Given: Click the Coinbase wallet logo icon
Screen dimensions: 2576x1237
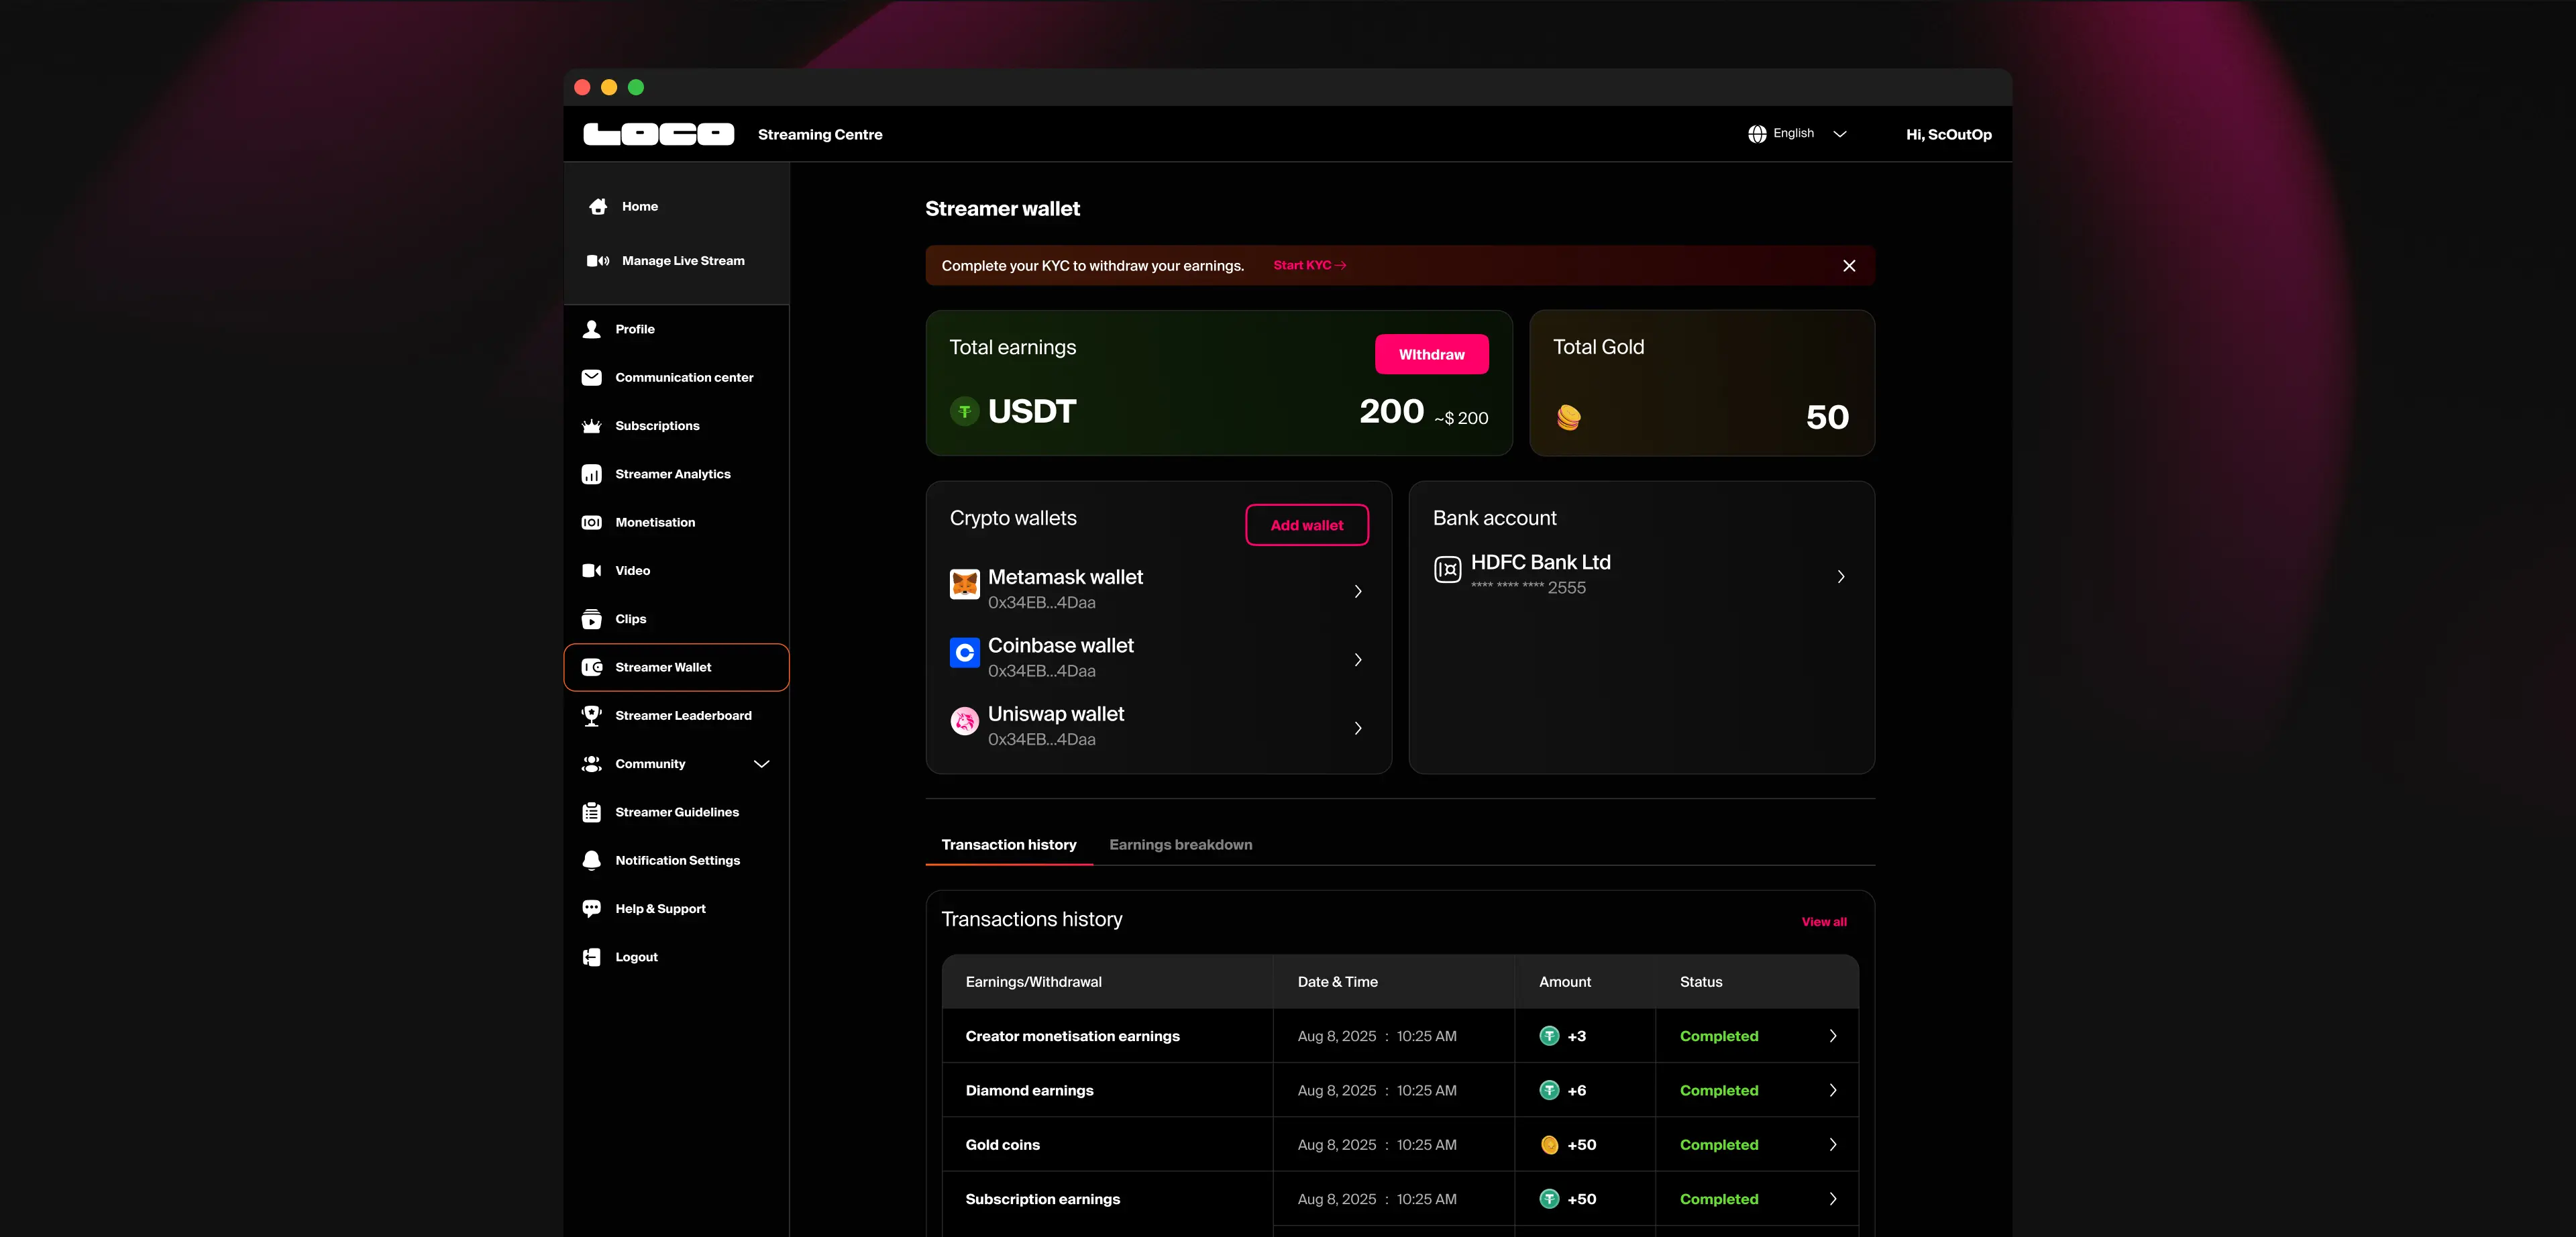Looking at the screenshot, I should click(x=964, y=653).
